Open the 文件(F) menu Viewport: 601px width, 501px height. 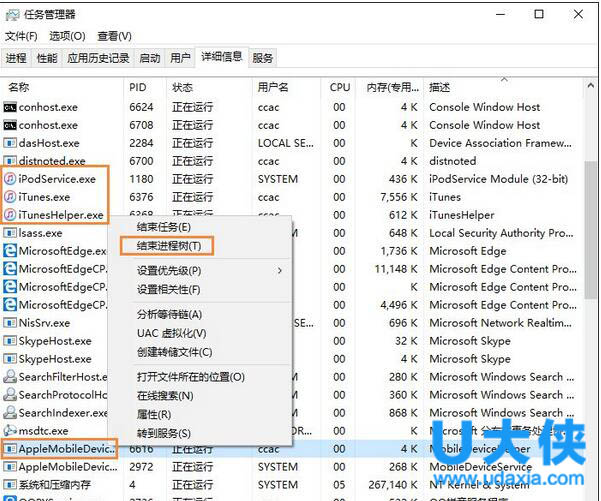point(21,36)
